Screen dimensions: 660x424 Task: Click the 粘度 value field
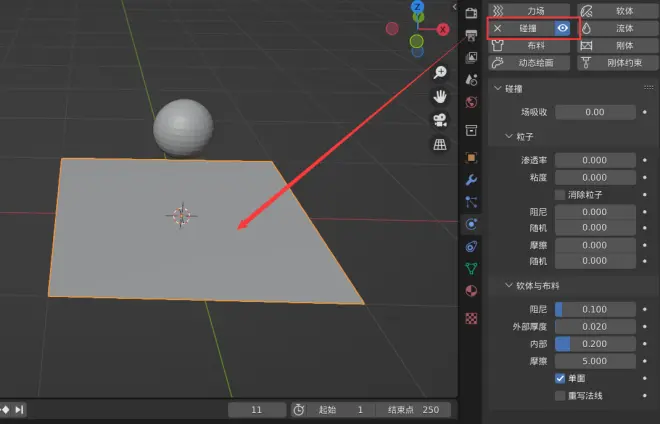pyautogui.click(x=595, y=177)
